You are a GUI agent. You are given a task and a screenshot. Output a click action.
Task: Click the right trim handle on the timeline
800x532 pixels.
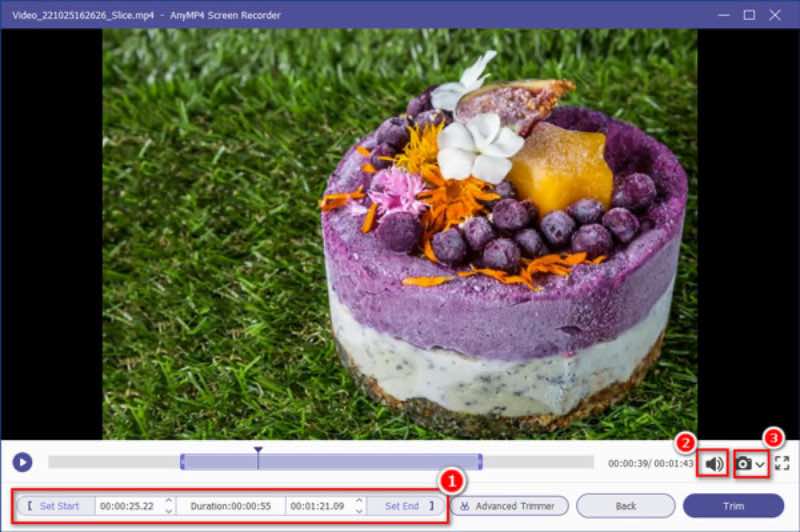pyautogui.click(x=480, y=462)
